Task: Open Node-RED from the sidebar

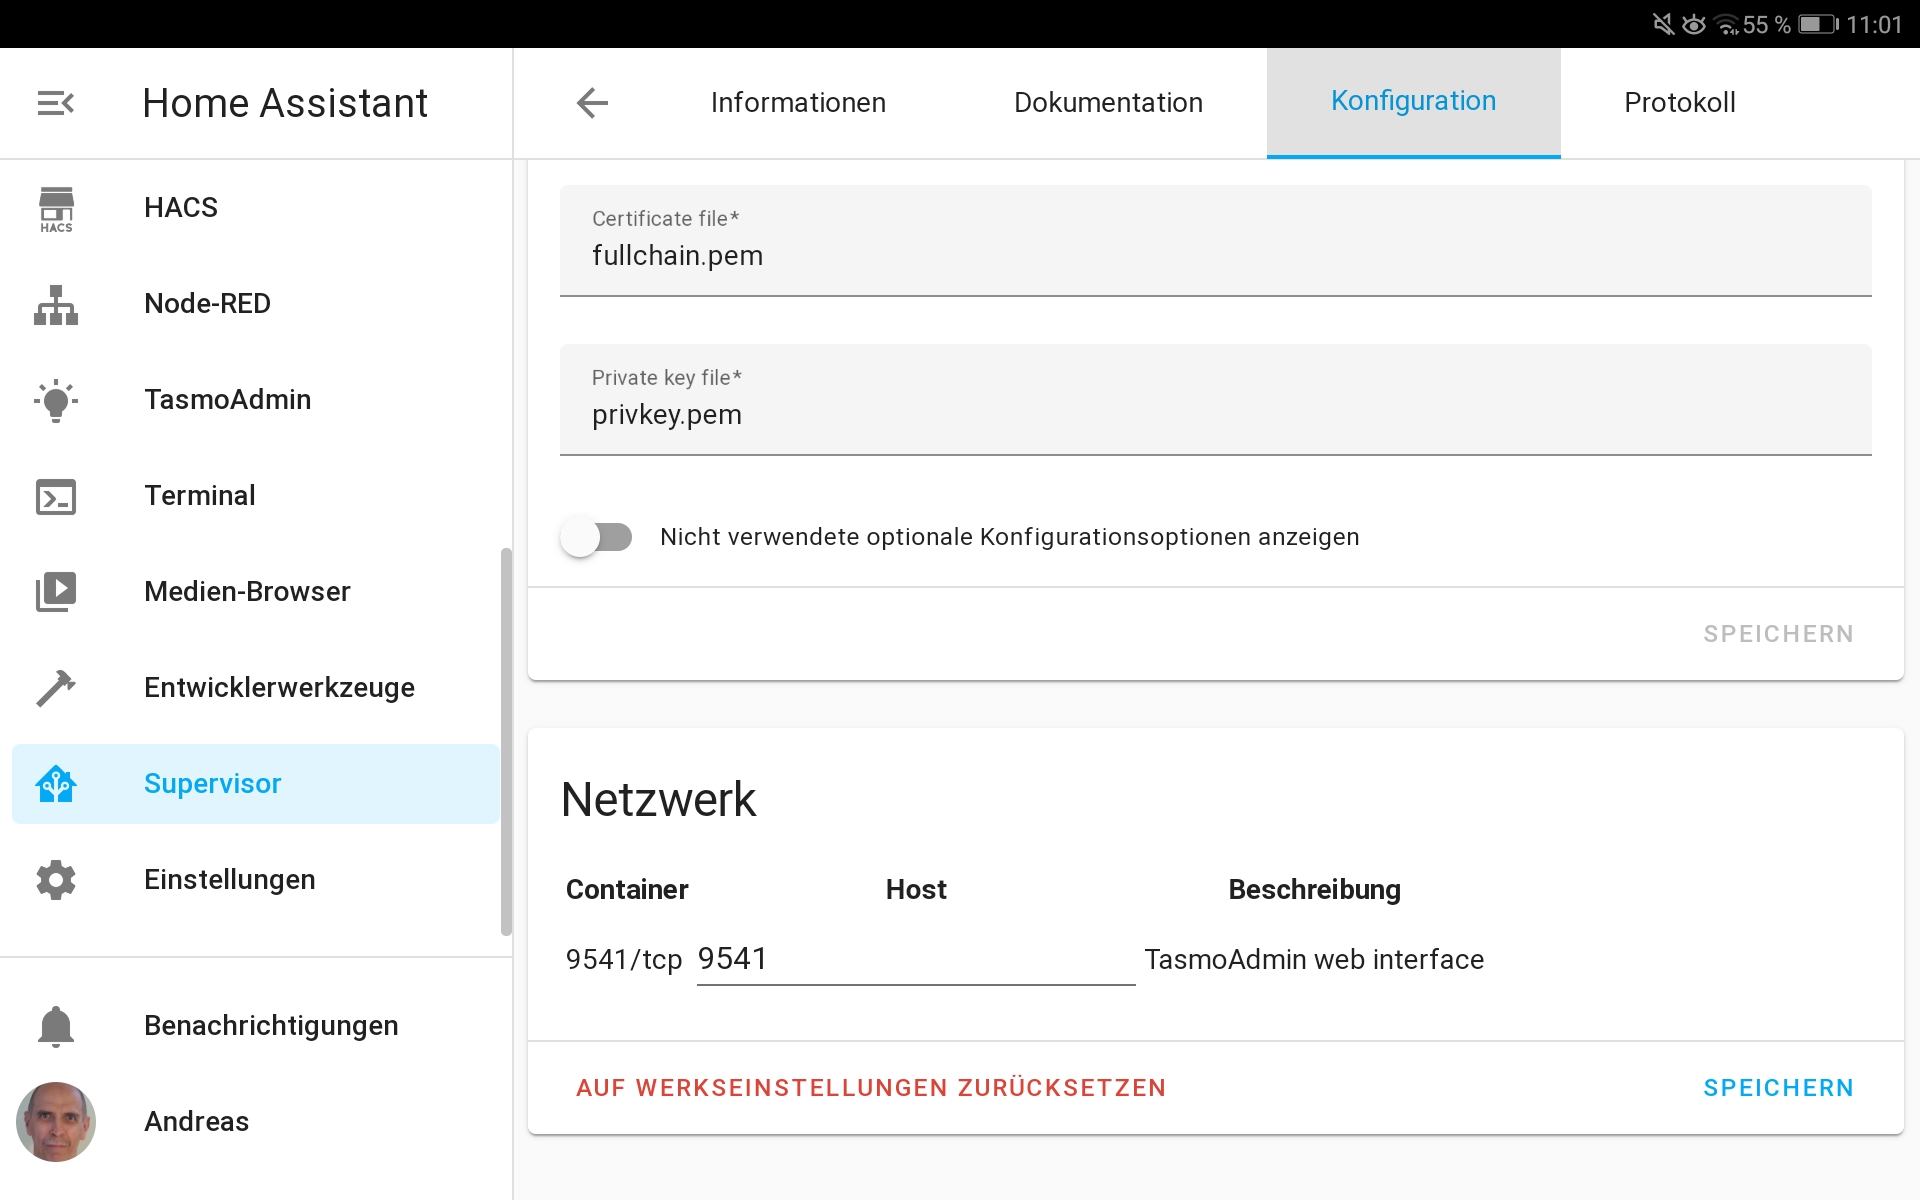Action: coord(207,303)
